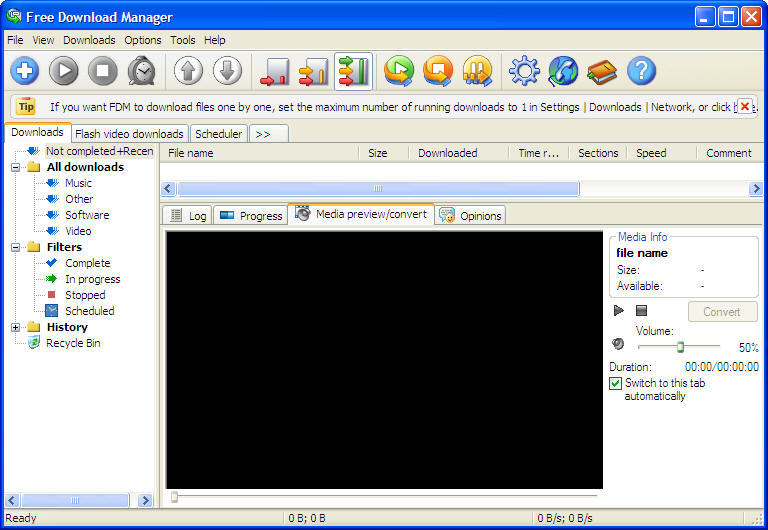
Task: Move download down with the down arrow icon
Action: pyautogui.click(x=227, y=71)
